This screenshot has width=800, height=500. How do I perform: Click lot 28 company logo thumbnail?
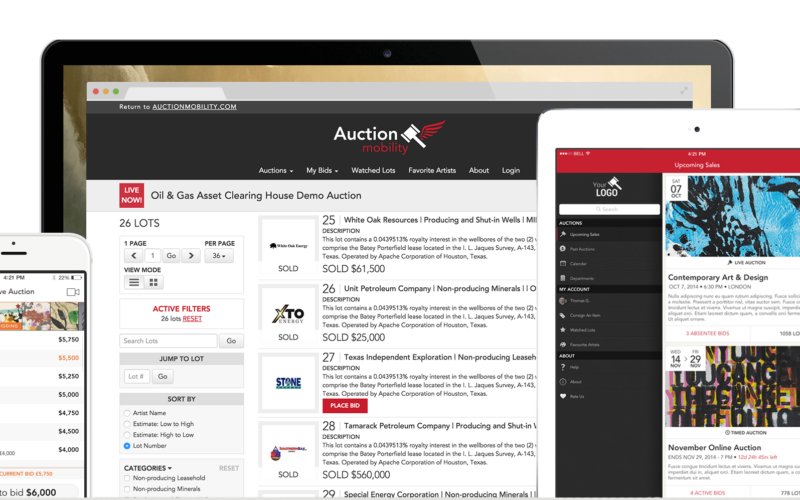pos(288,452)
